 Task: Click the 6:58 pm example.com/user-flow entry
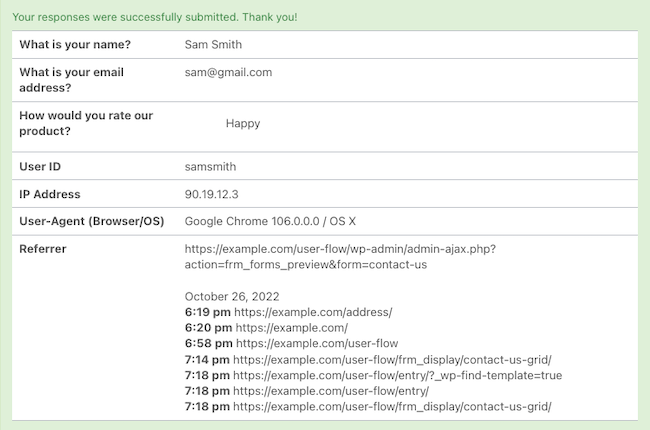pyautogui.click(x=291, y=343)
